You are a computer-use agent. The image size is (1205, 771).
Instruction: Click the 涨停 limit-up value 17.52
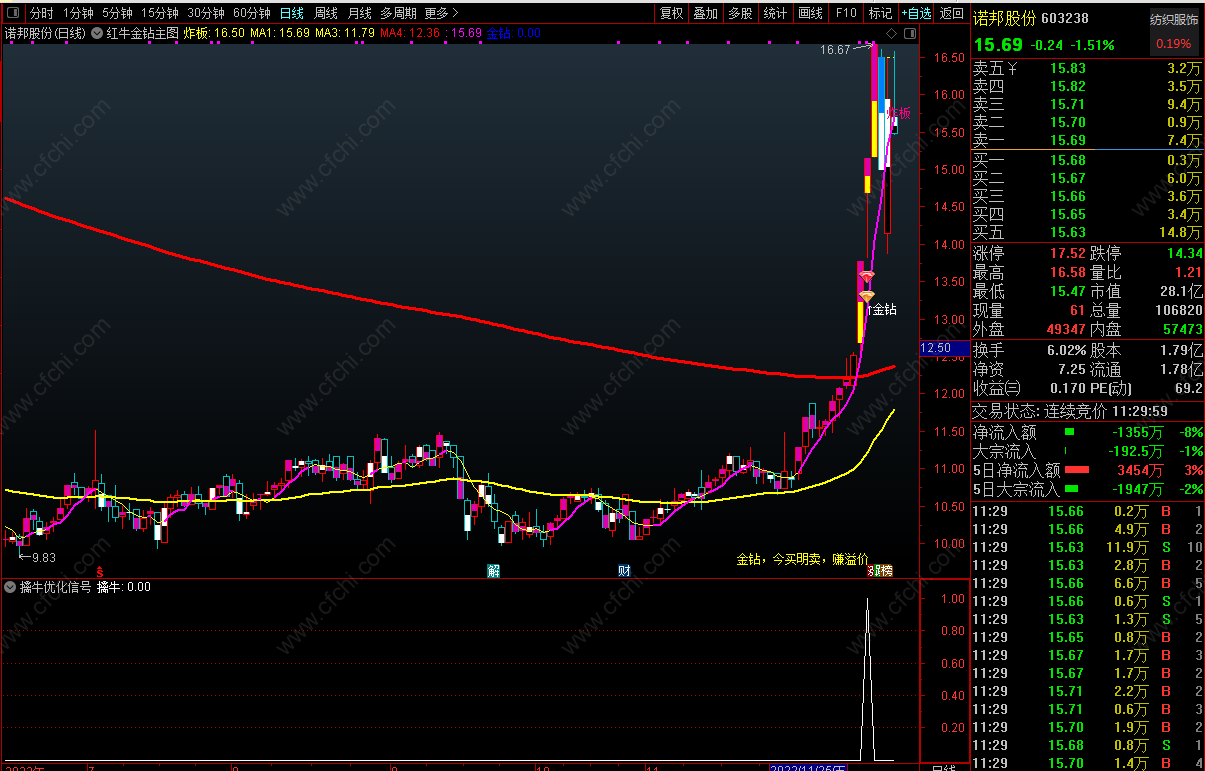pos(1067,253)
